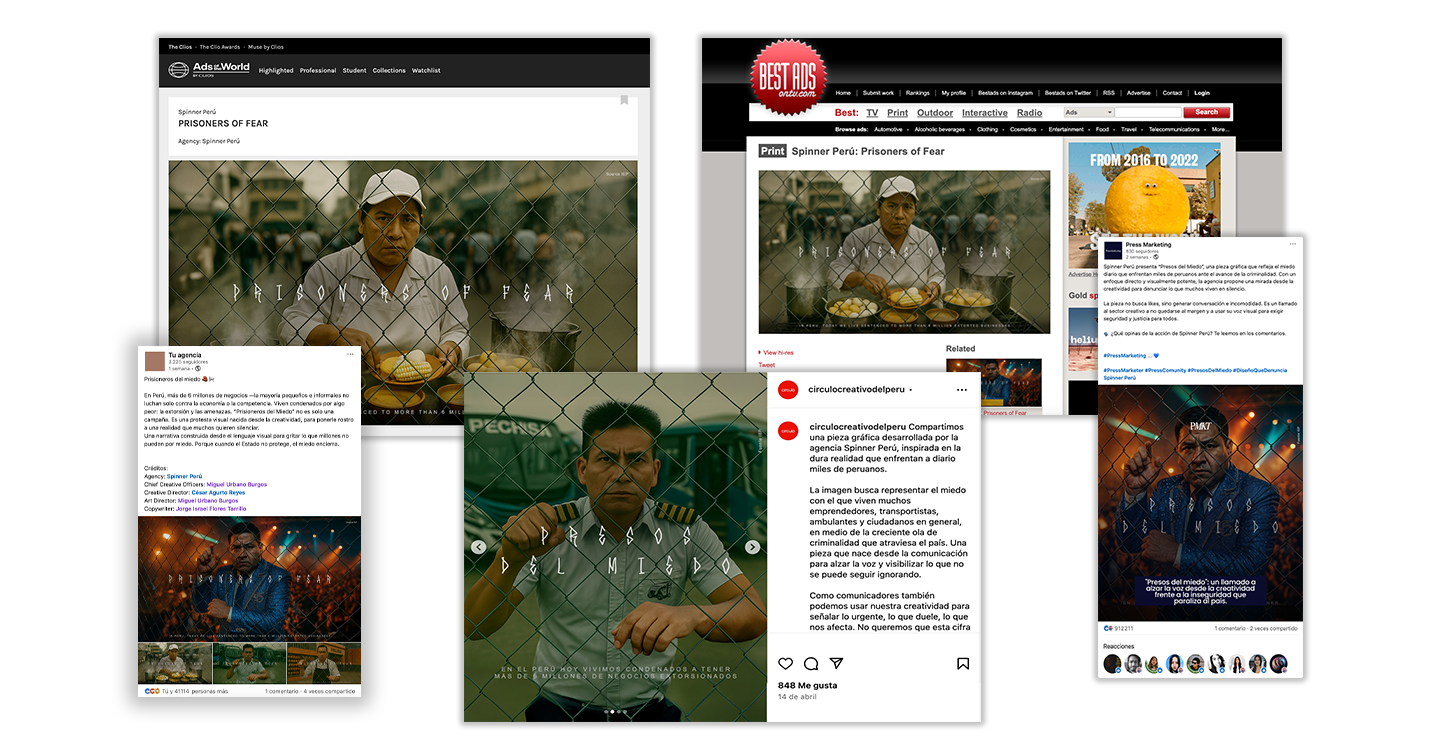Image resolution: width=1440 pixels, height=756 pixels.
Task: Click the orange mascot banner ad
Action: (x=1143, y=204)
